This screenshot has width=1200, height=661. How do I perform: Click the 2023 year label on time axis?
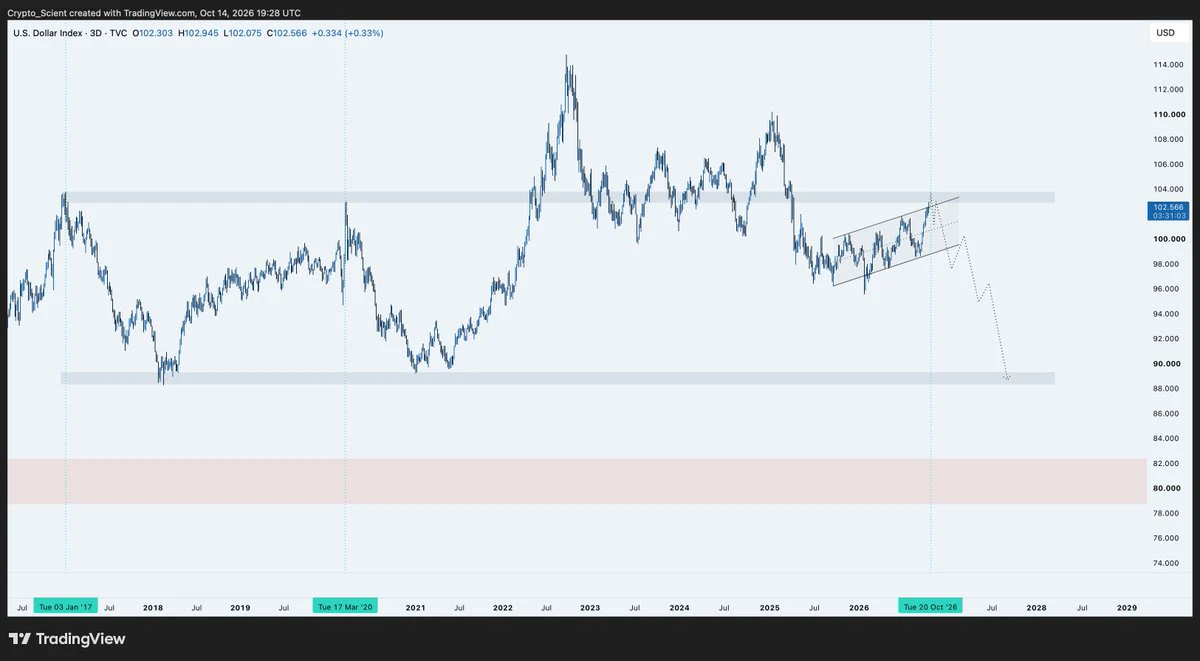click(590, 607)
